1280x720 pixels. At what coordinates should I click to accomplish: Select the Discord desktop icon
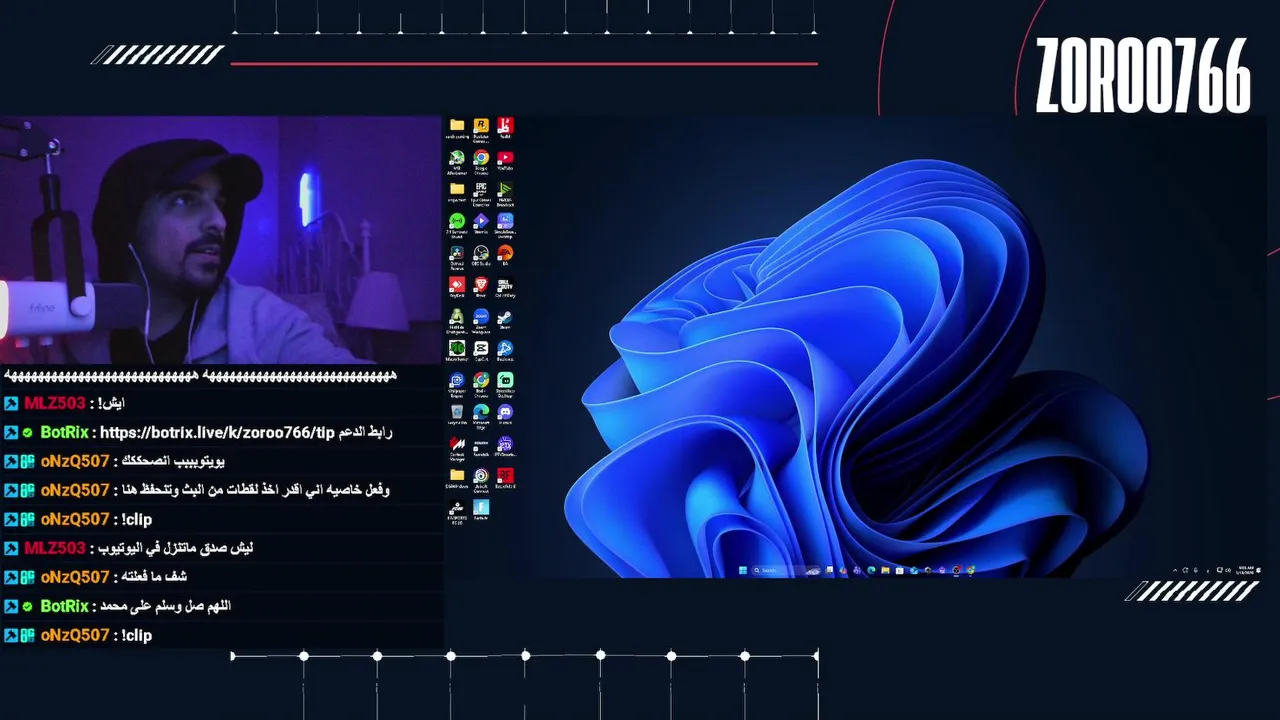tap(505, 415)
